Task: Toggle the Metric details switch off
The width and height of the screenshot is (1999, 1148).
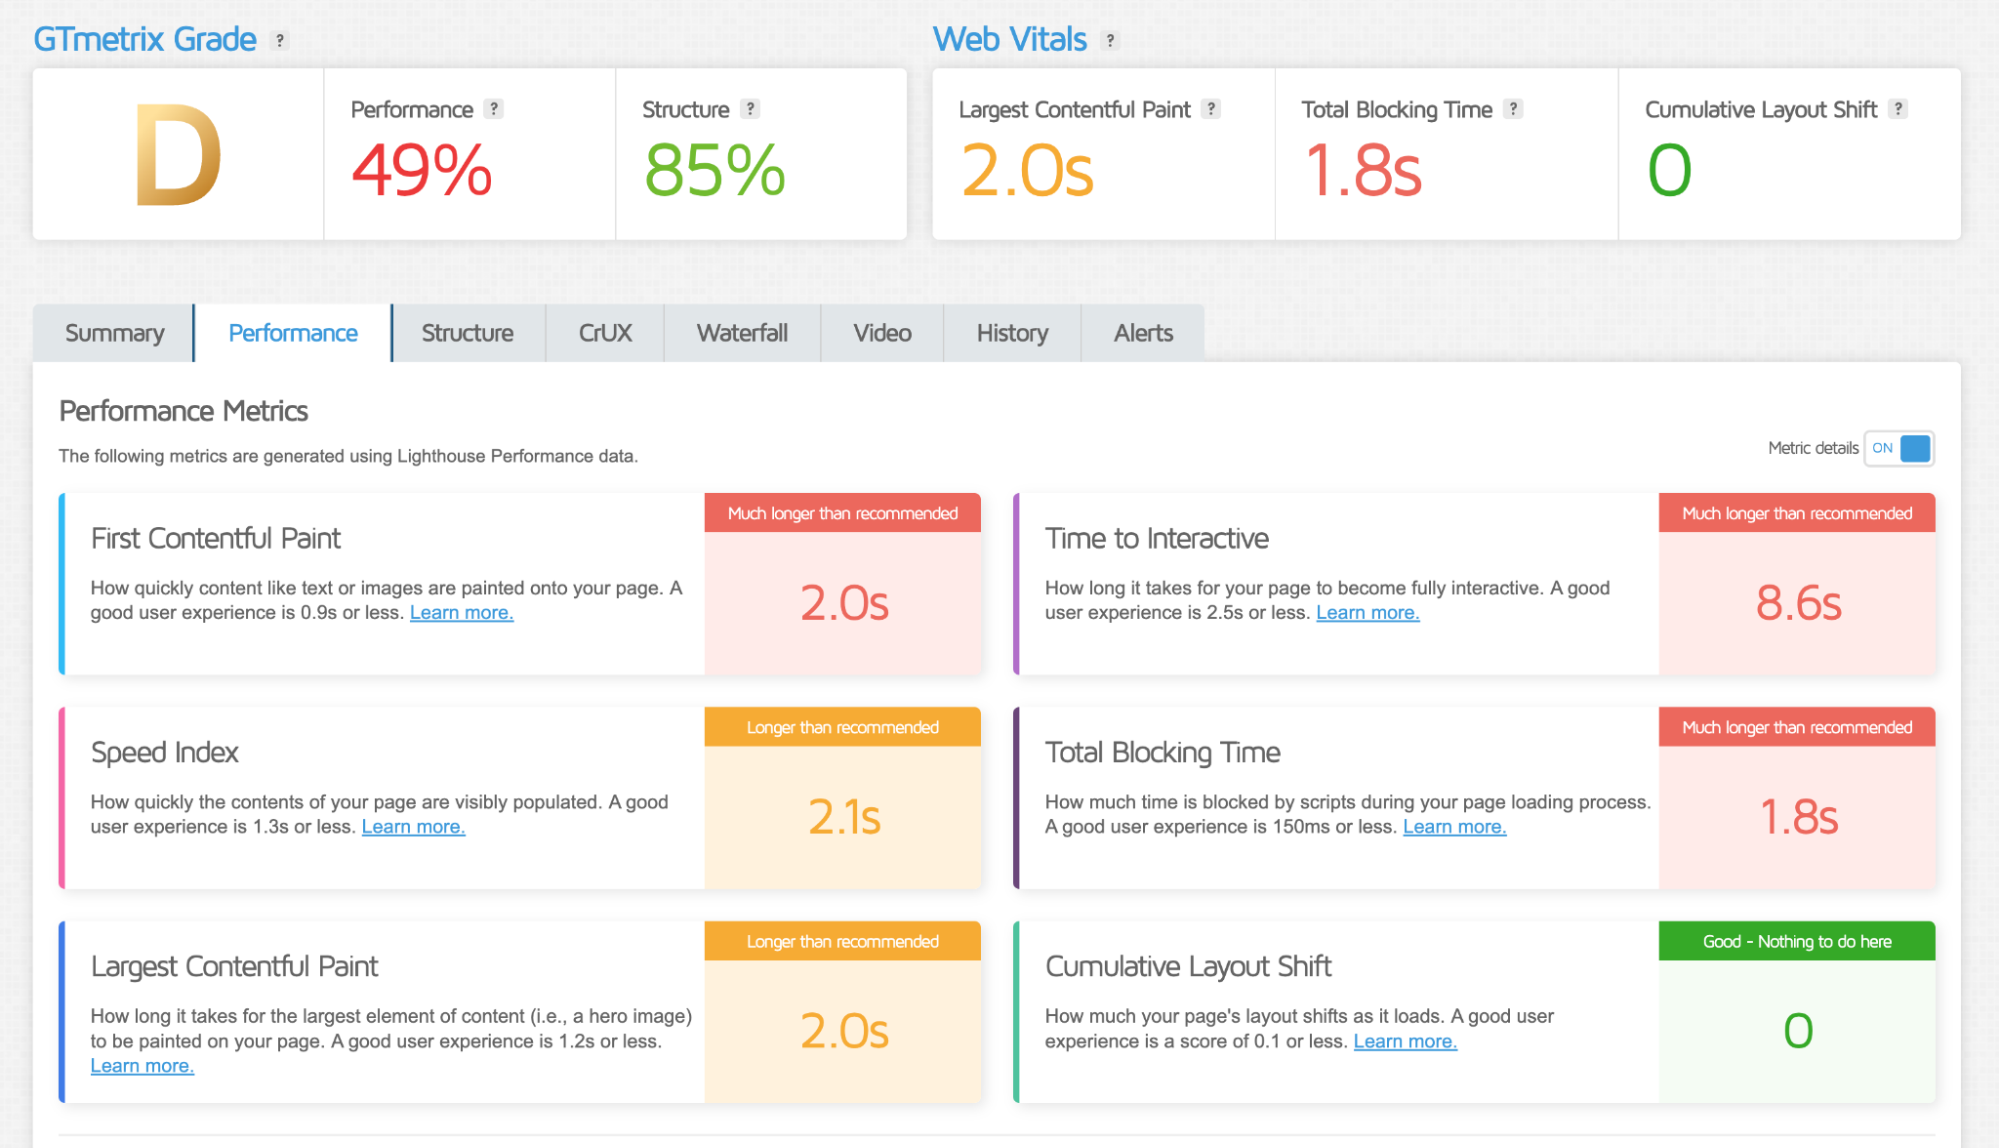Action: coord(1899,448)
